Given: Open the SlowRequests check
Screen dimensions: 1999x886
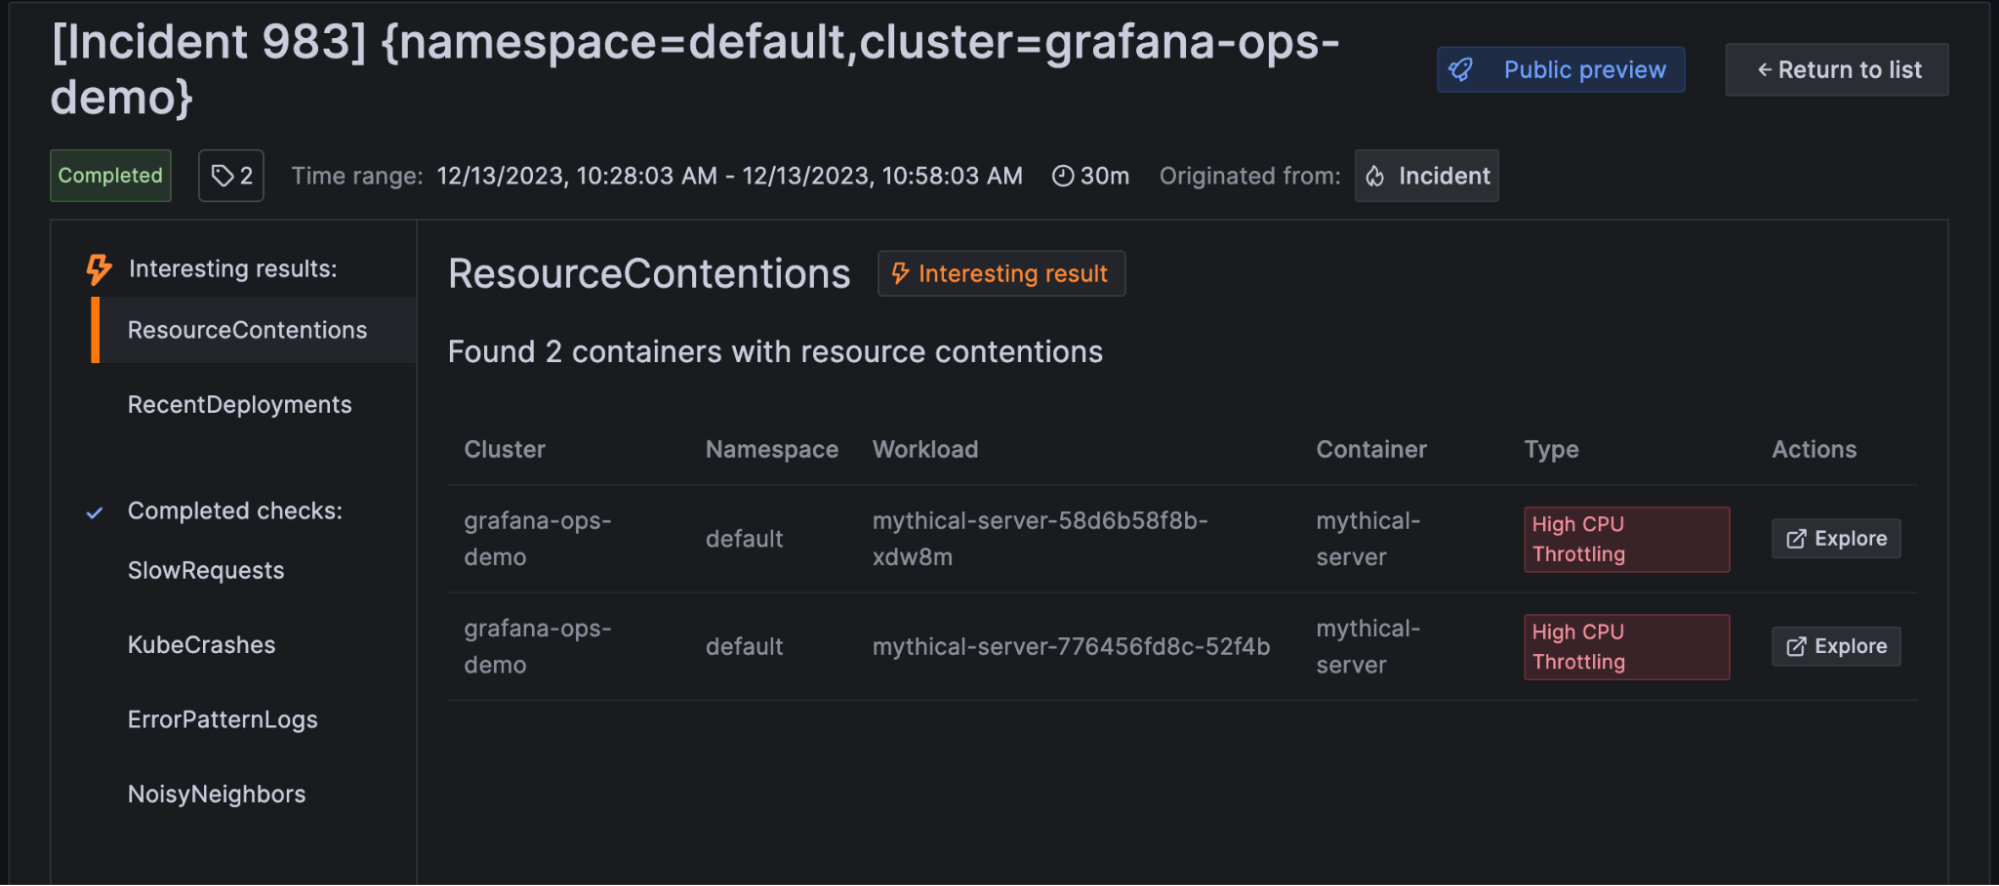Looking at the screenshot, I should [x=206, y=571].
